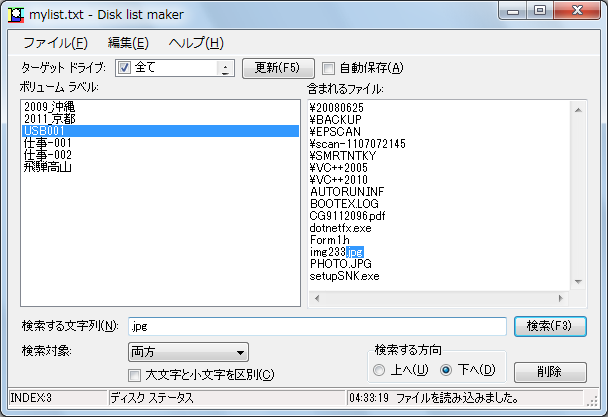
Task: Click the horizontal scroll-right arrow
Action: click(561, 298)
